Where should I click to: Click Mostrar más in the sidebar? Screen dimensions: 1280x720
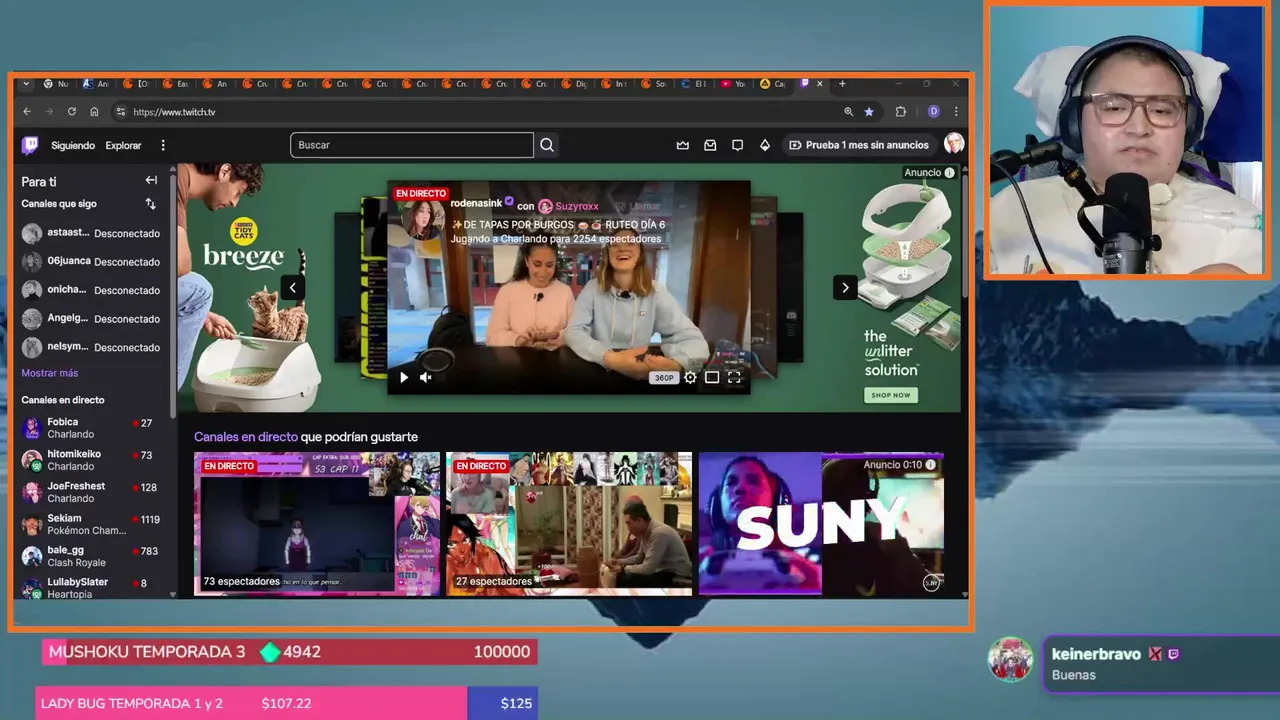tap(50, 373)
